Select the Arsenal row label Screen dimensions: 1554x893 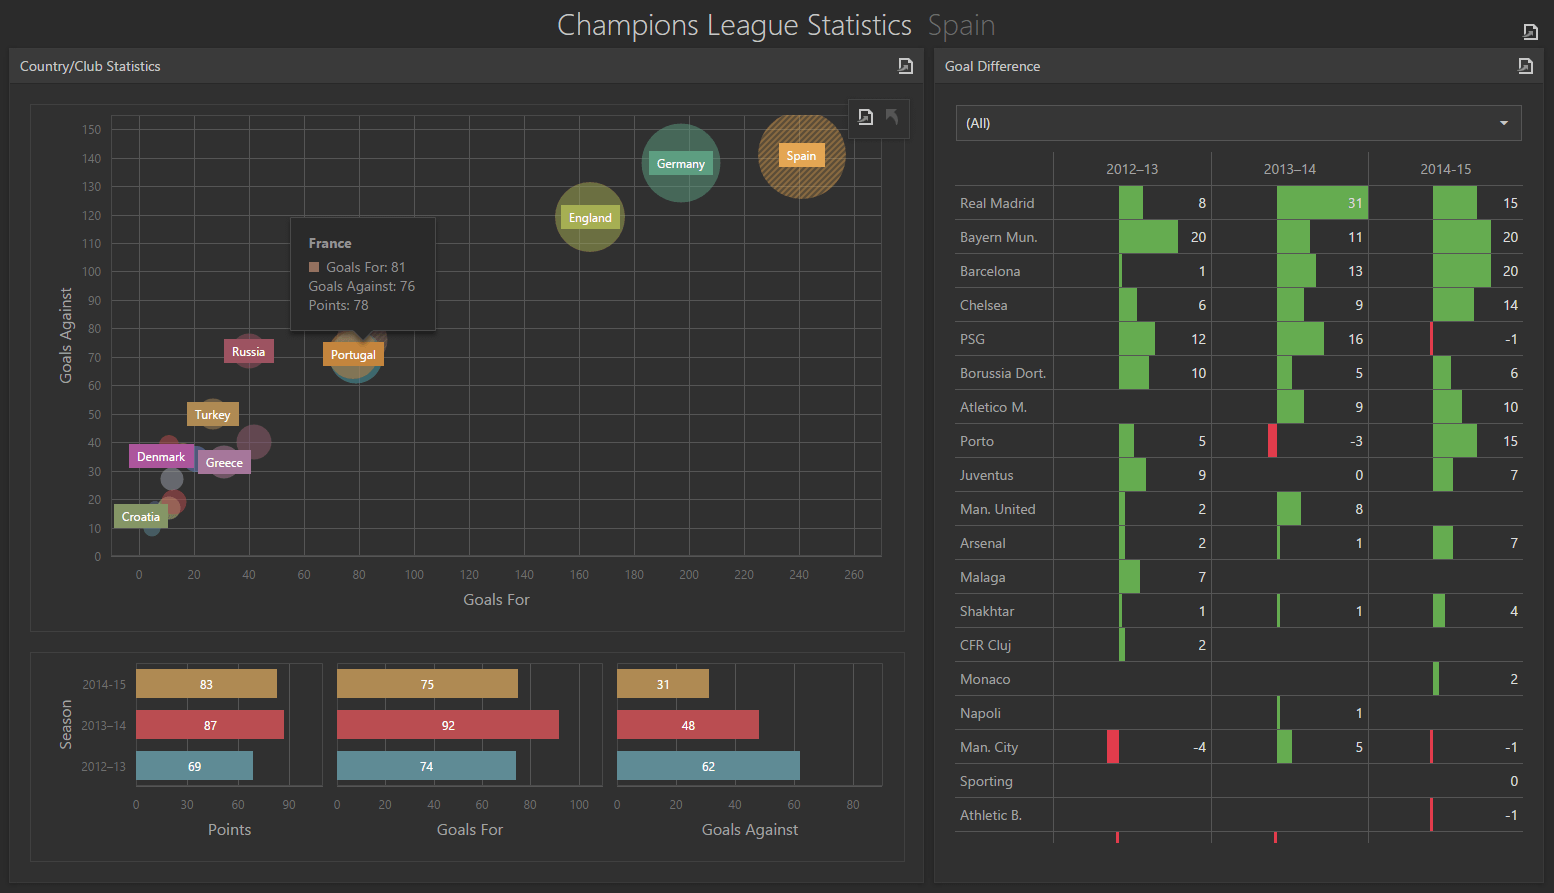(x=982, y=543)
